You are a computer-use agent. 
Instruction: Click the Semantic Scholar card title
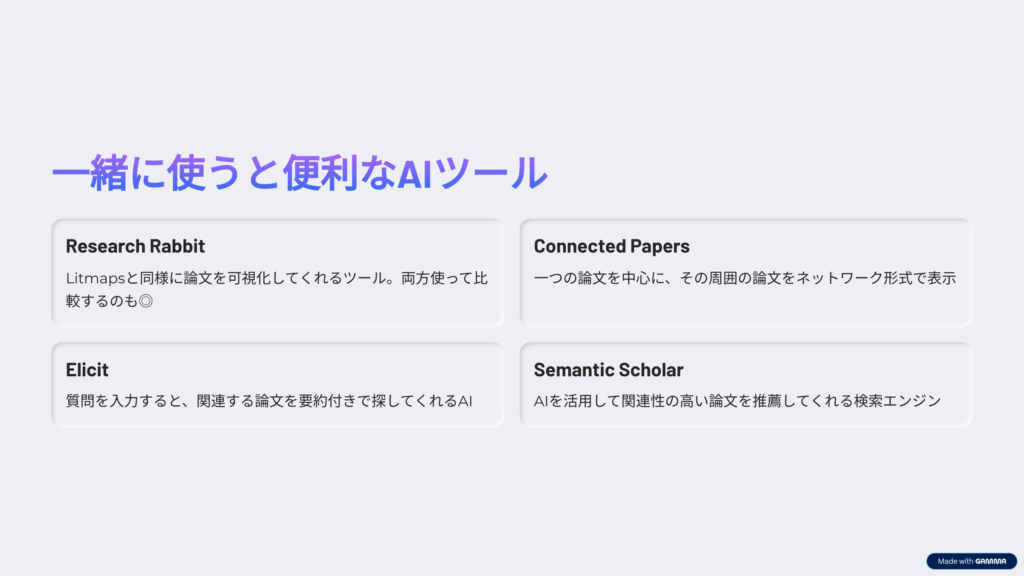click(608, 370)
